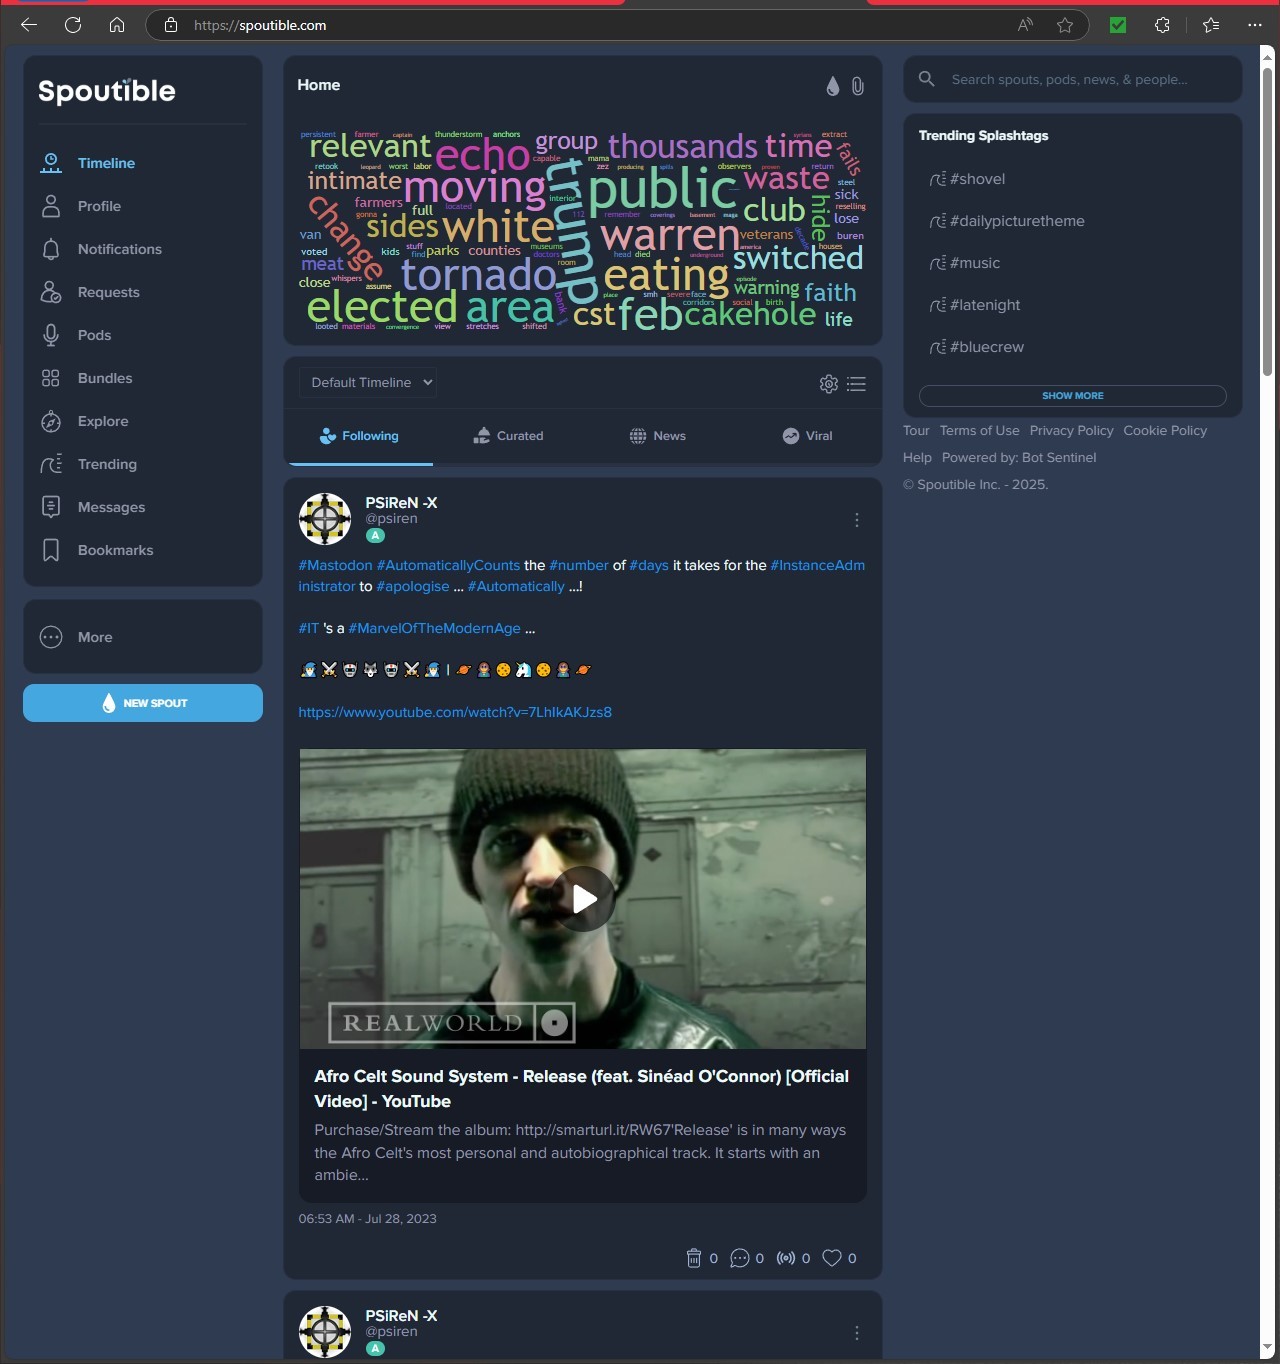
Task: Open the #dailypicturetheme trending splashtag
Action: pos(1007,221)
